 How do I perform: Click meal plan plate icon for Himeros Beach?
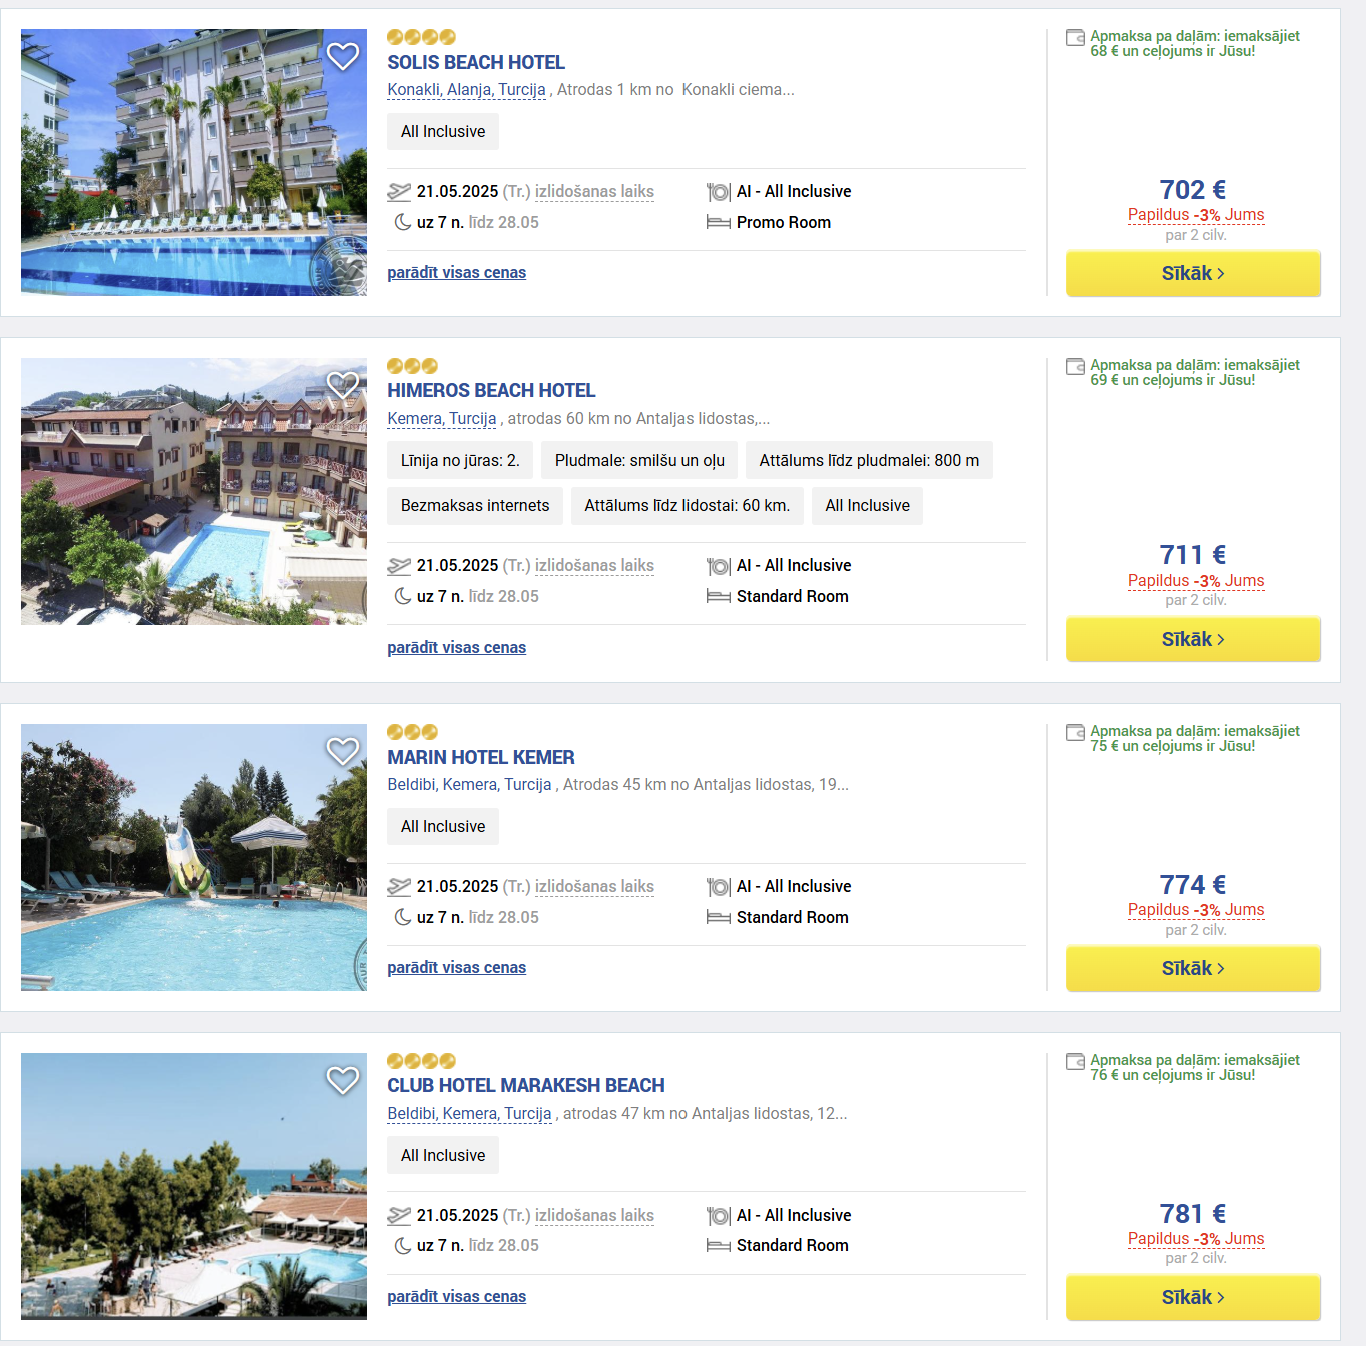coord(718,566)
